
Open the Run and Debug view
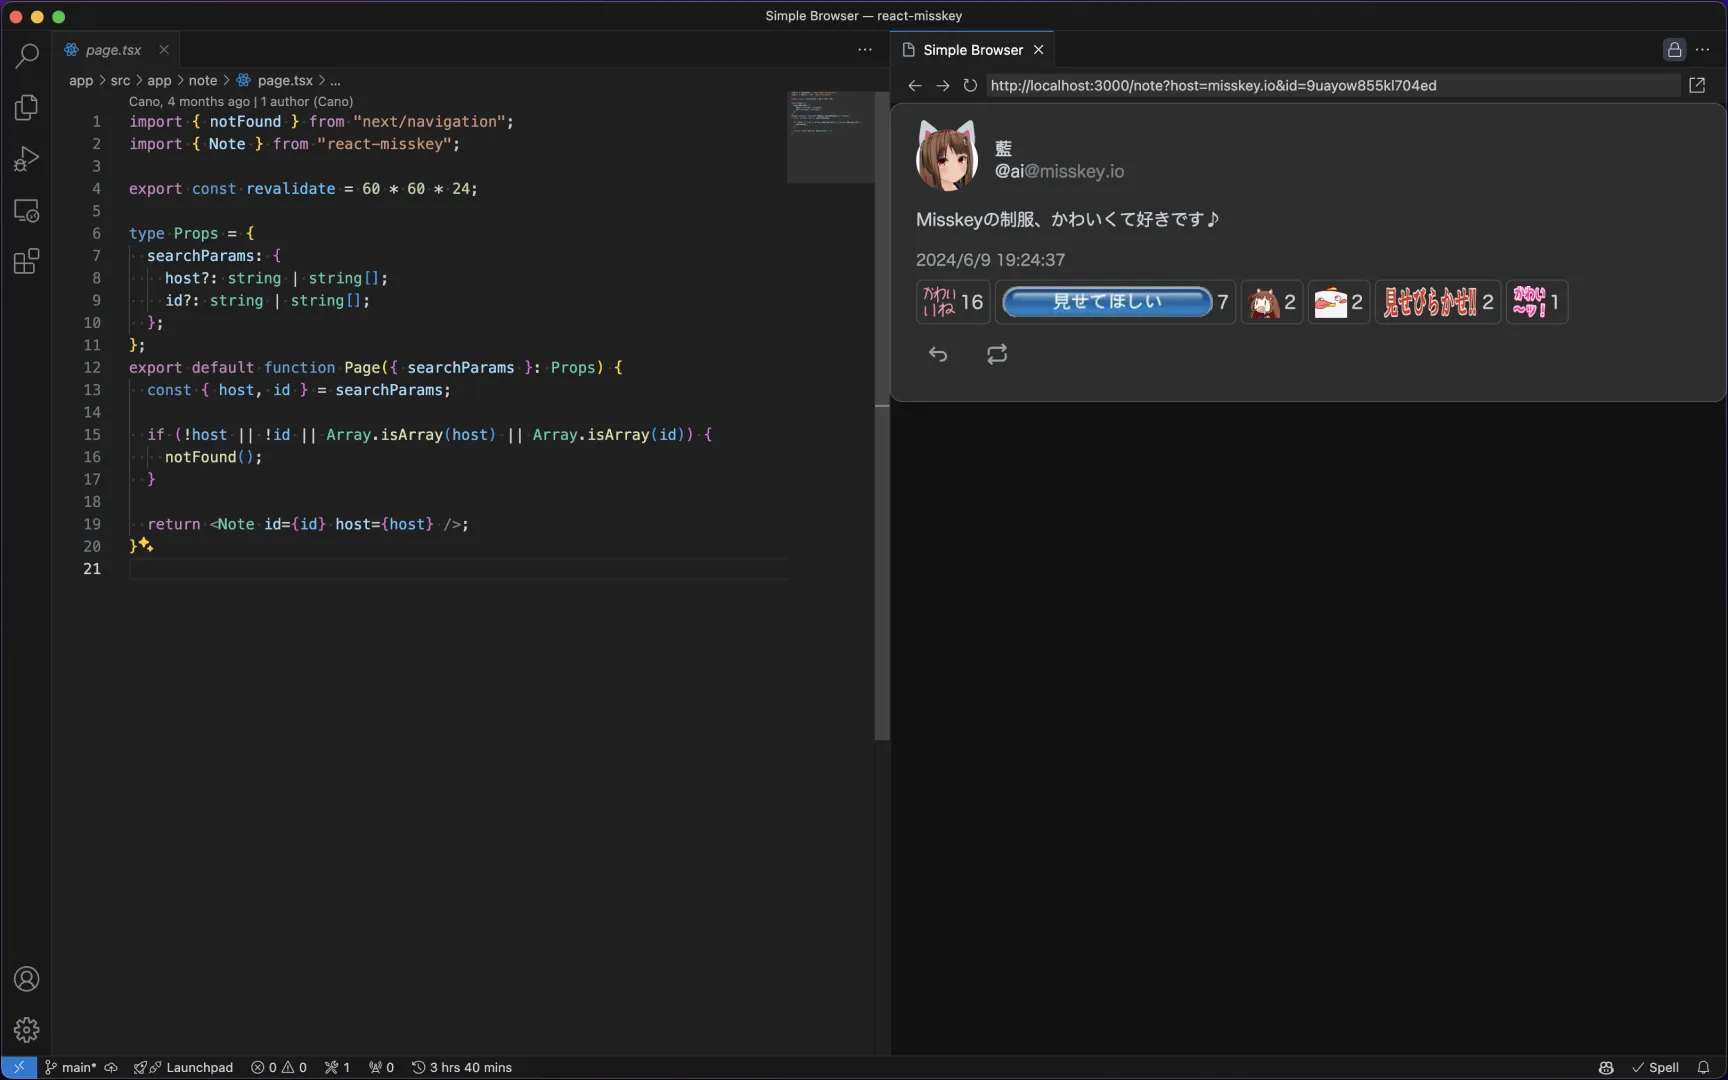pyautogui.click(x=27, y=159)
